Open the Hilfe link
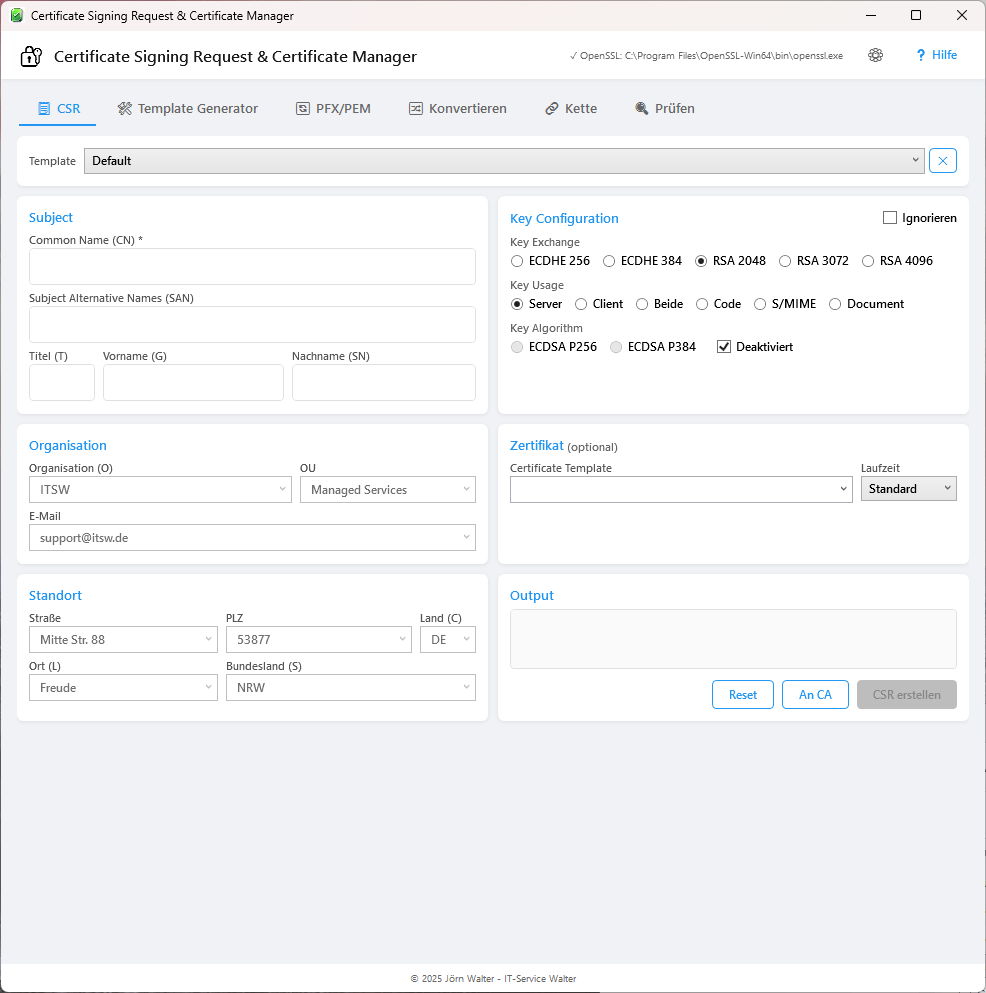 [942, 55]
